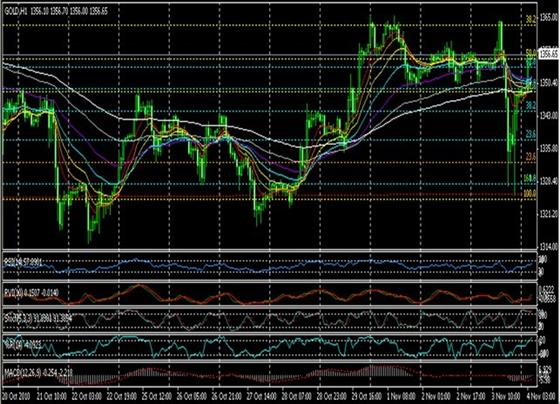The width and height of the screenshot is (560, 404).
Task: Select the MACD(12,26,9) indicator label
Action: tap(39, 373)
